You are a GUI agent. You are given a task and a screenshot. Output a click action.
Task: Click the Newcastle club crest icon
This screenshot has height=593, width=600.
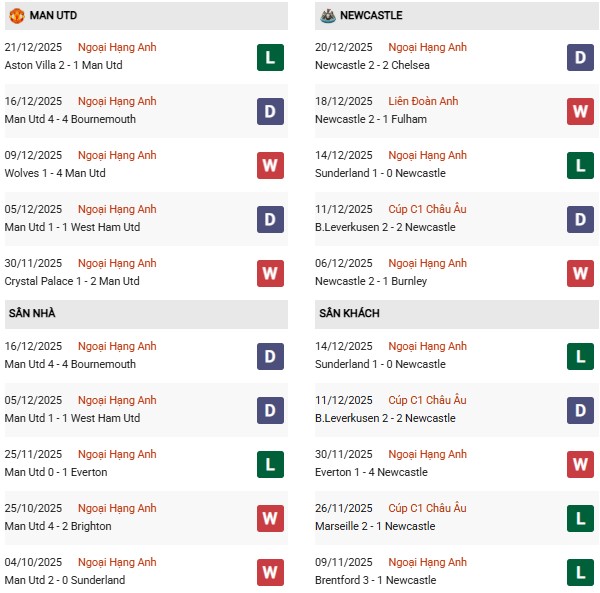326,16
